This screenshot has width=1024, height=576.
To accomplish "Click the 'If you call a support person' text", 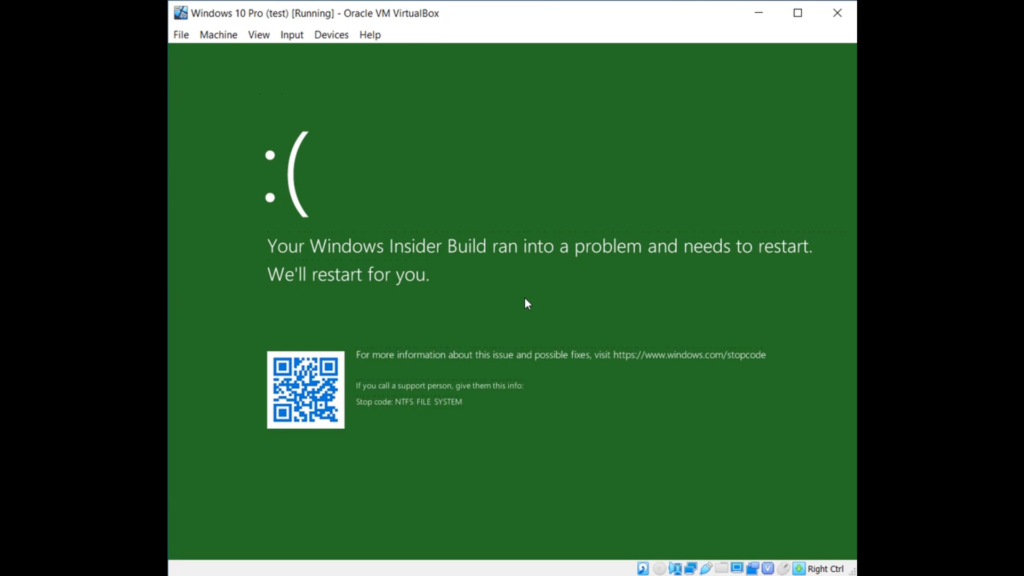I will point(440,385).
